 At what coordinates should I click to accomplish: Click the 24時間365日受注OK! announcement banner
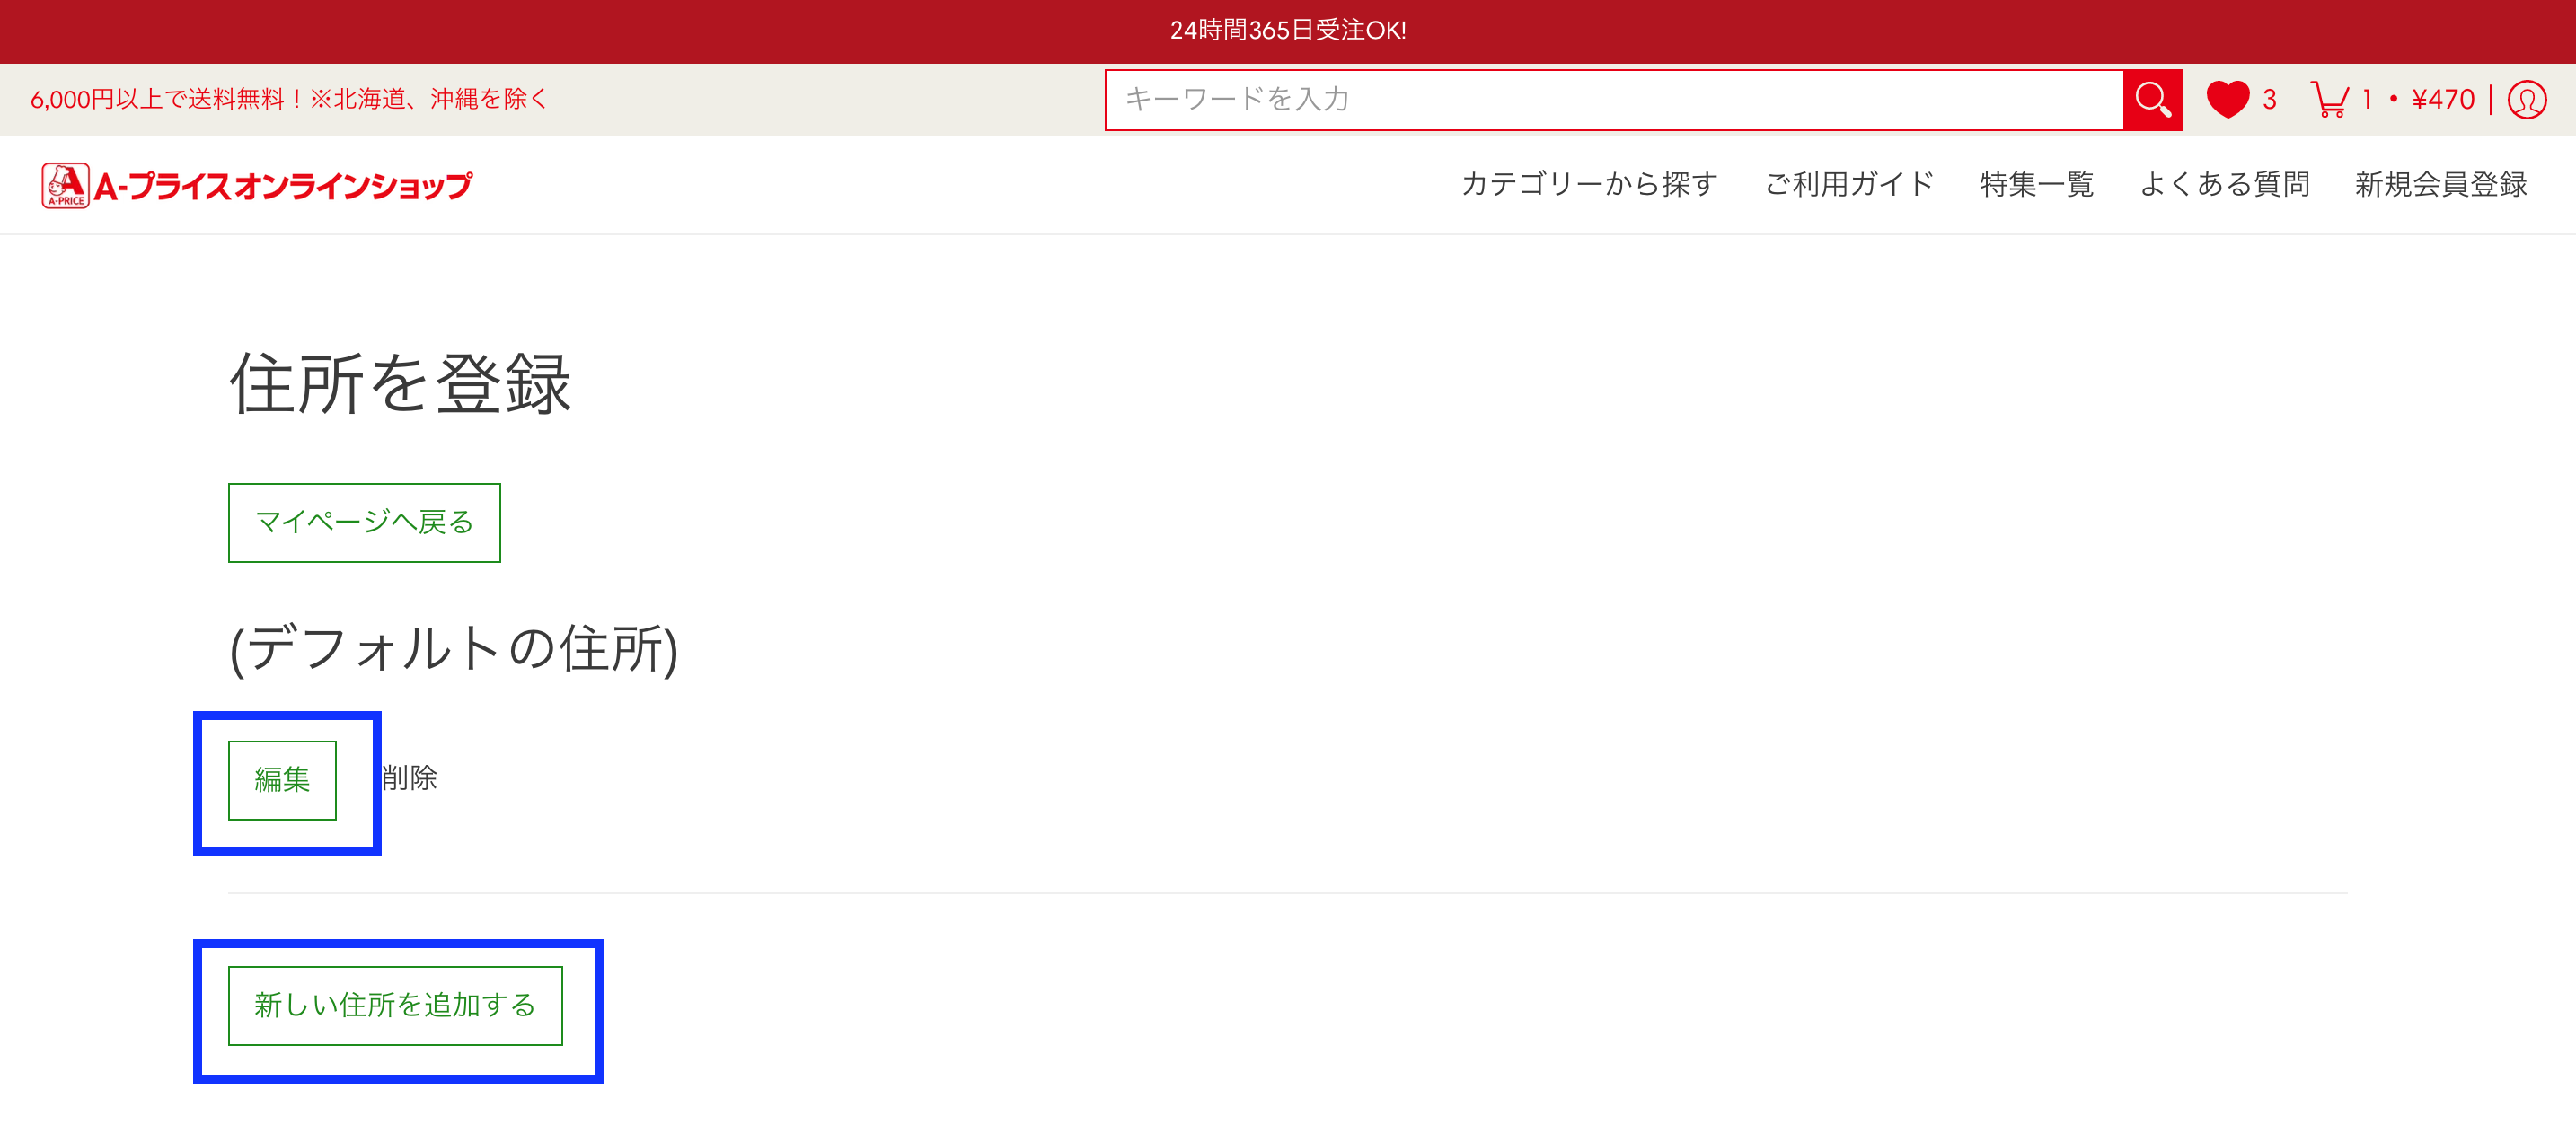pos(1288,31)
